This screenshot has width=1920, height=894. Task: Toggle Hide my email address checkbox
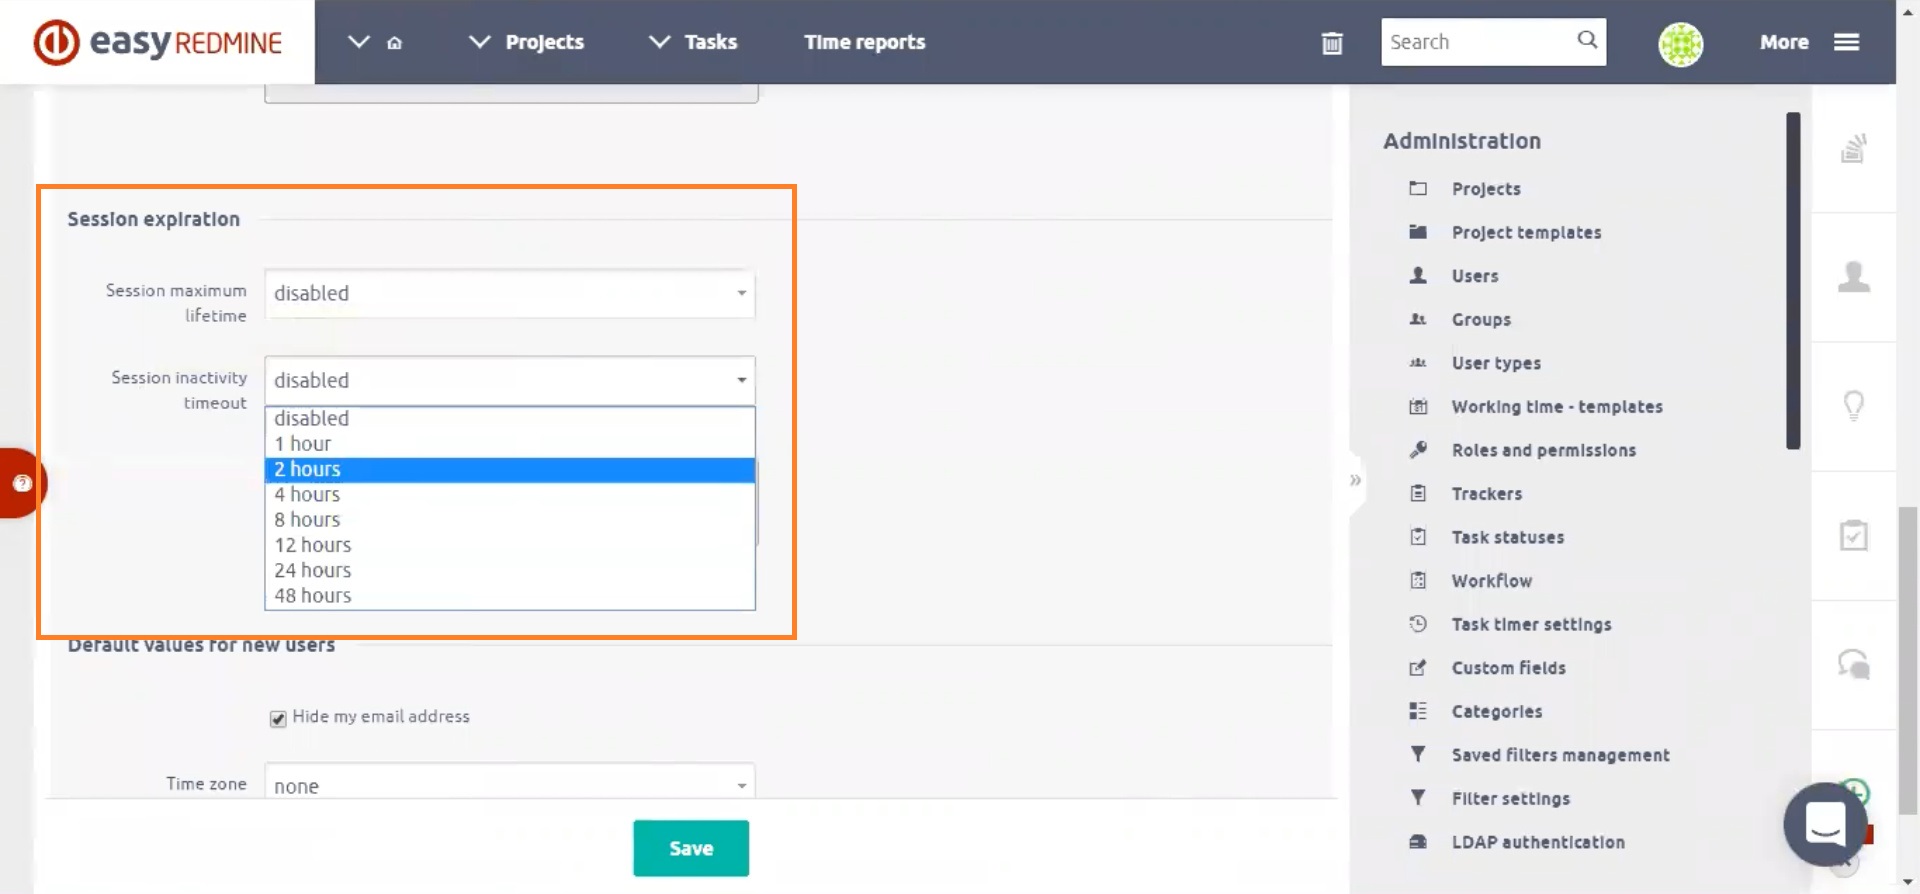coord(278,718)
